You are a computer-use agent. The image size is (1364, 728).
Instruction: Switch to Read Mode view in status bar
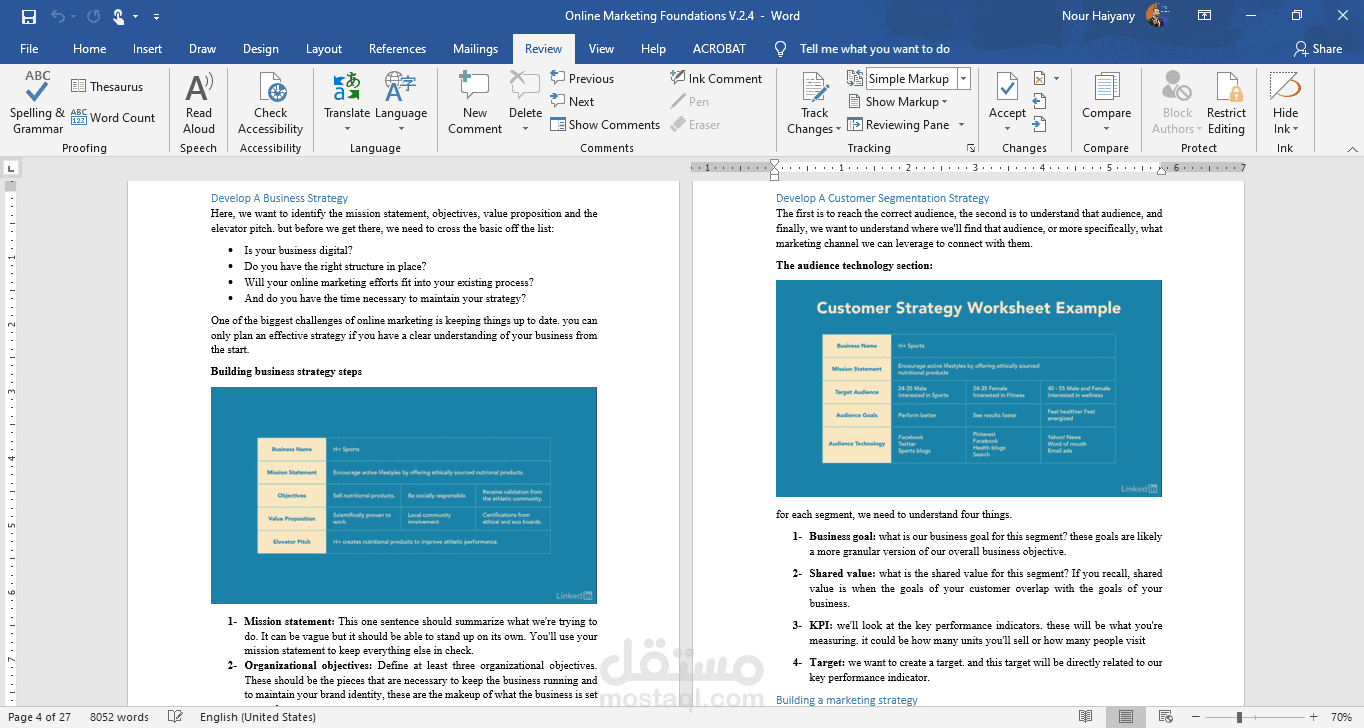(1086, 717)
